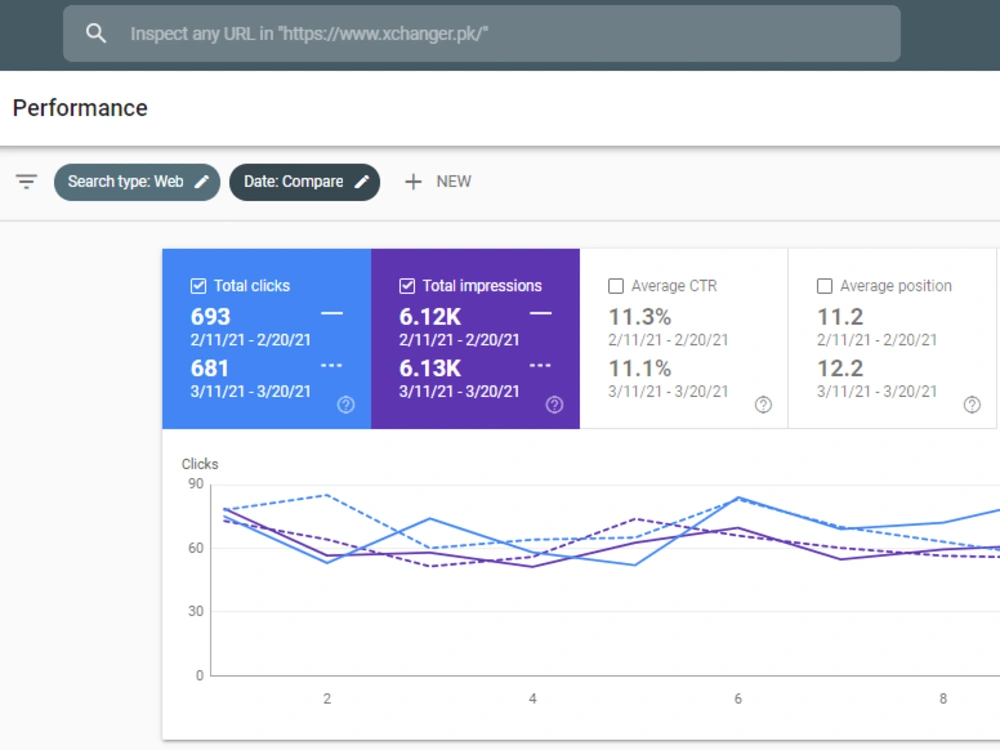Edit Search type pencil icon
The height and width of the screenshot is (750, 1000).
202,182
